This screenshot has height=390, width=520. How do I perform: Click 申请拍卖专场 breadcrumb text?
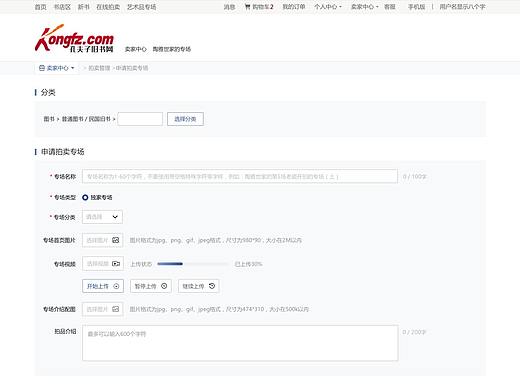tap(132, 68)
